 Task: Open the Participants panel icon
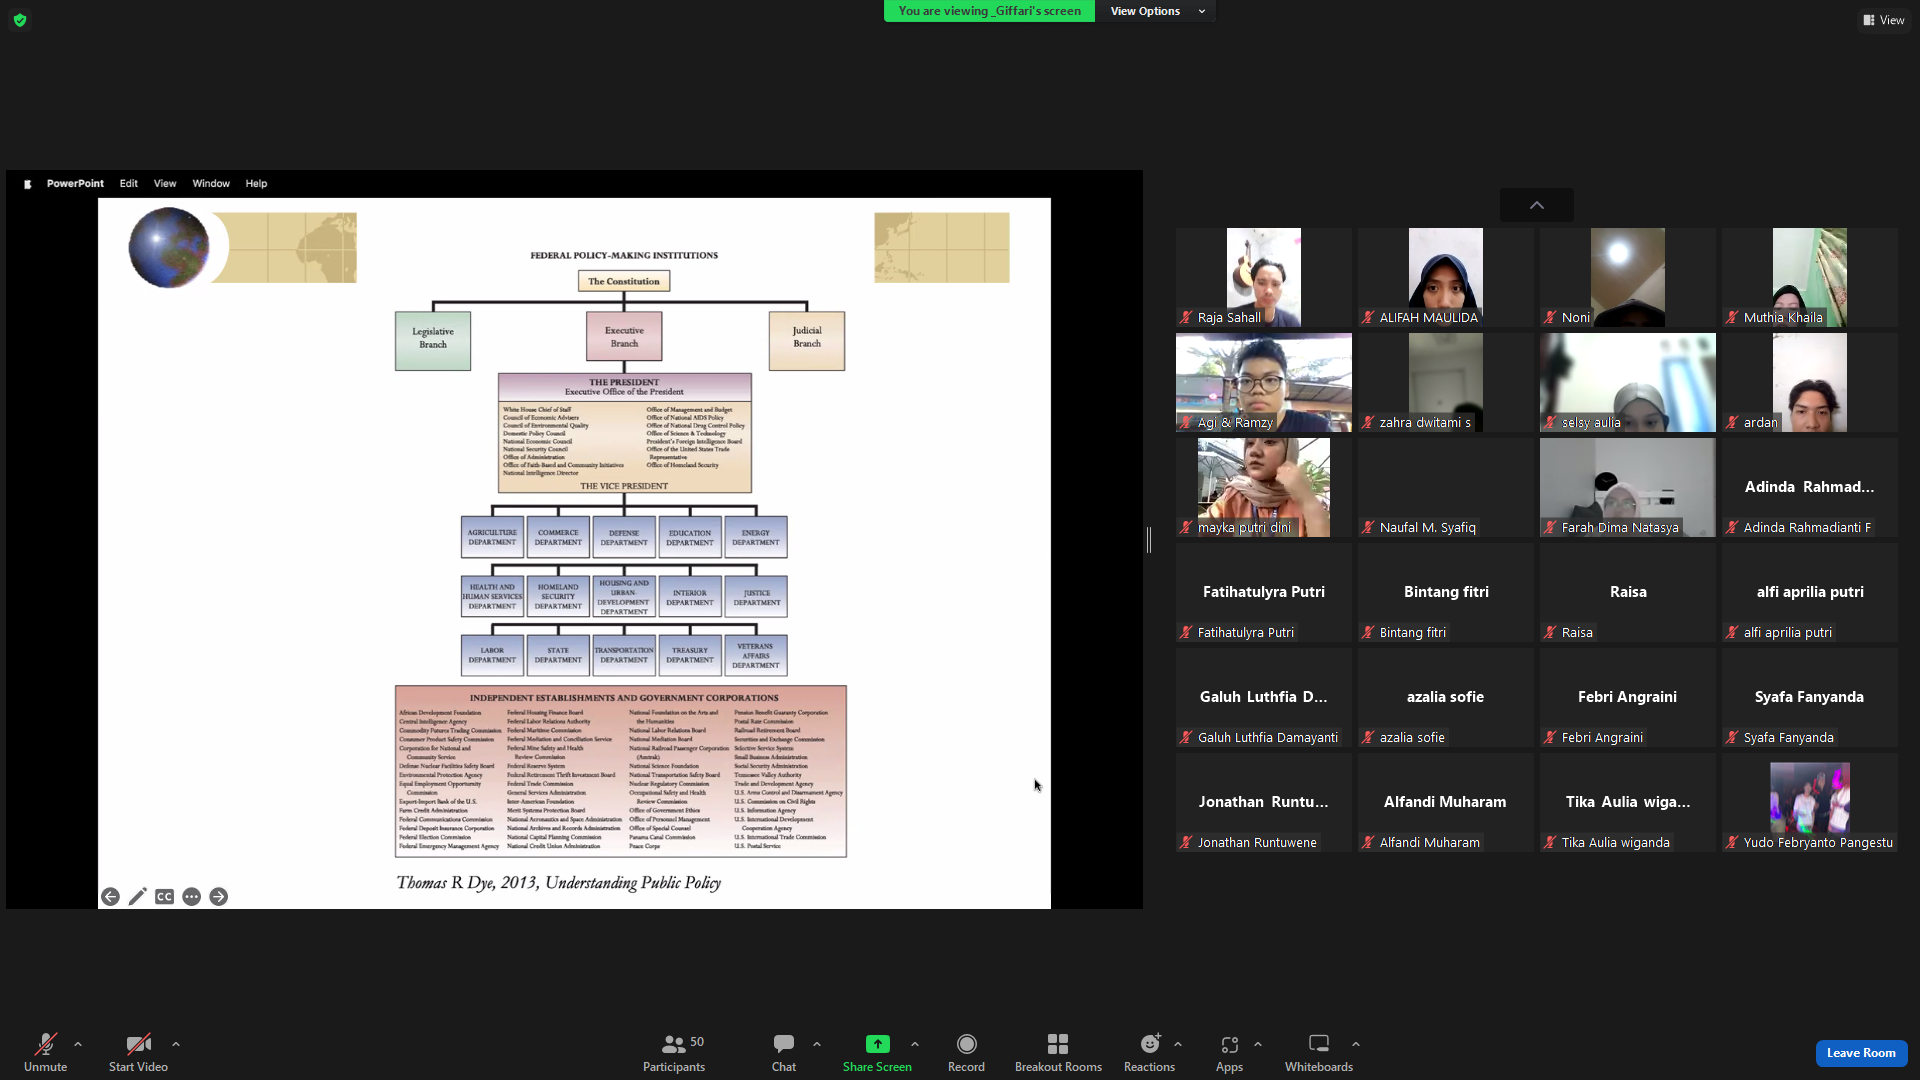(x=674, y=1044)
